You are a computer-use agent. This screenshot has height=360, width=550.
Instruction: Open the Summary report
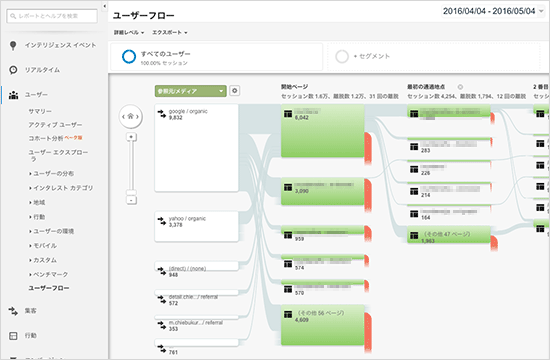point(40,111)
